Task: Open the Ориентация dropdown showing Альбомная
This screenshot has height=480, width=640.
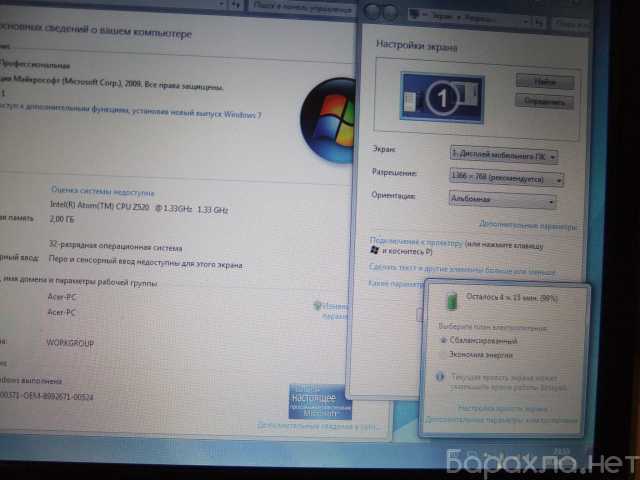Action: pos(502,200)
